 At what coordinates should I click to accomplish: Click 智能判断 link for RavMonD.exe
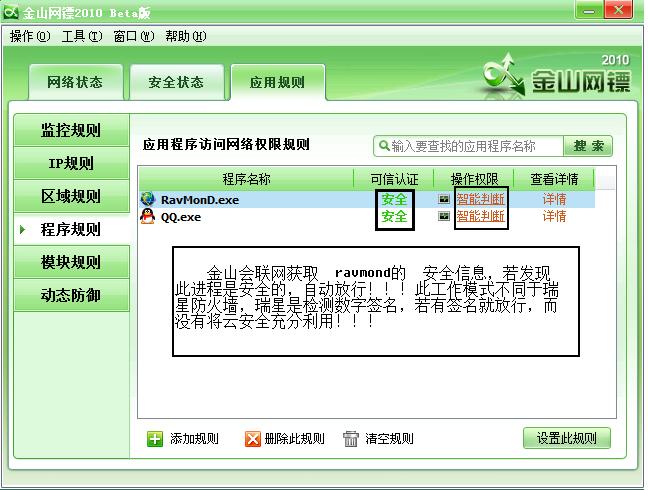(x=481, y=200)
